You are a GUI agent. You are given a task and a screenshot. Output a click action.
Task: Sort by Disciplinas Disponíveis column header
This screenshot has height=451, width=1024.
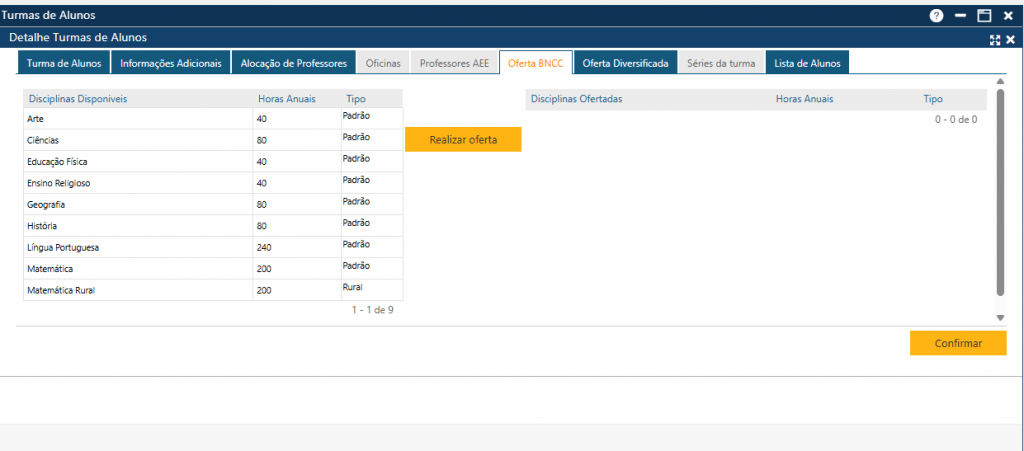point(78,99)
